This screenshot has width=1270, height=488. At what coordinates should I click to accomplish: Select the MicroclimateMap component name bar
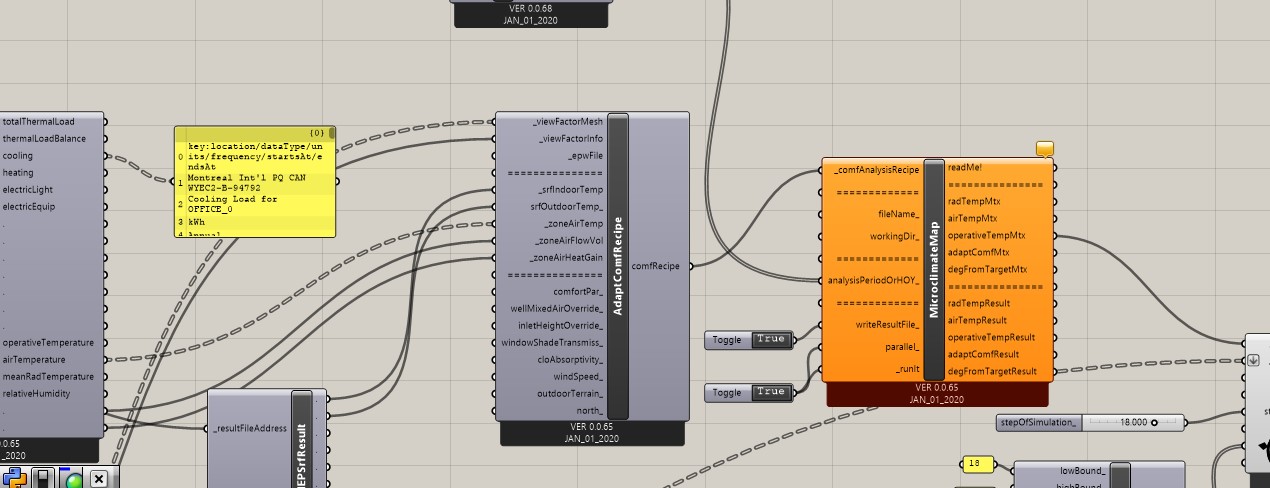(x=934, y=269)
